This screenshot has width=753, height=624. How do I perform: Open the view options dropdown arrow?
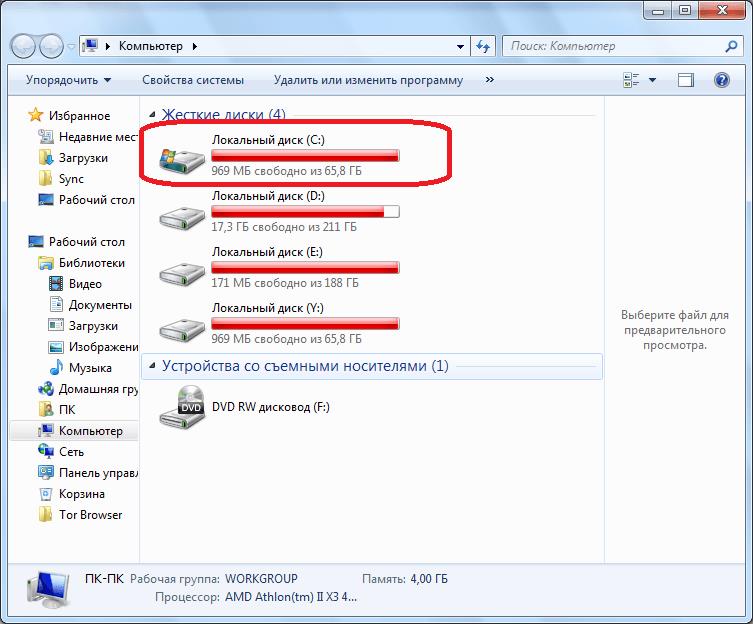pos(653,80)
